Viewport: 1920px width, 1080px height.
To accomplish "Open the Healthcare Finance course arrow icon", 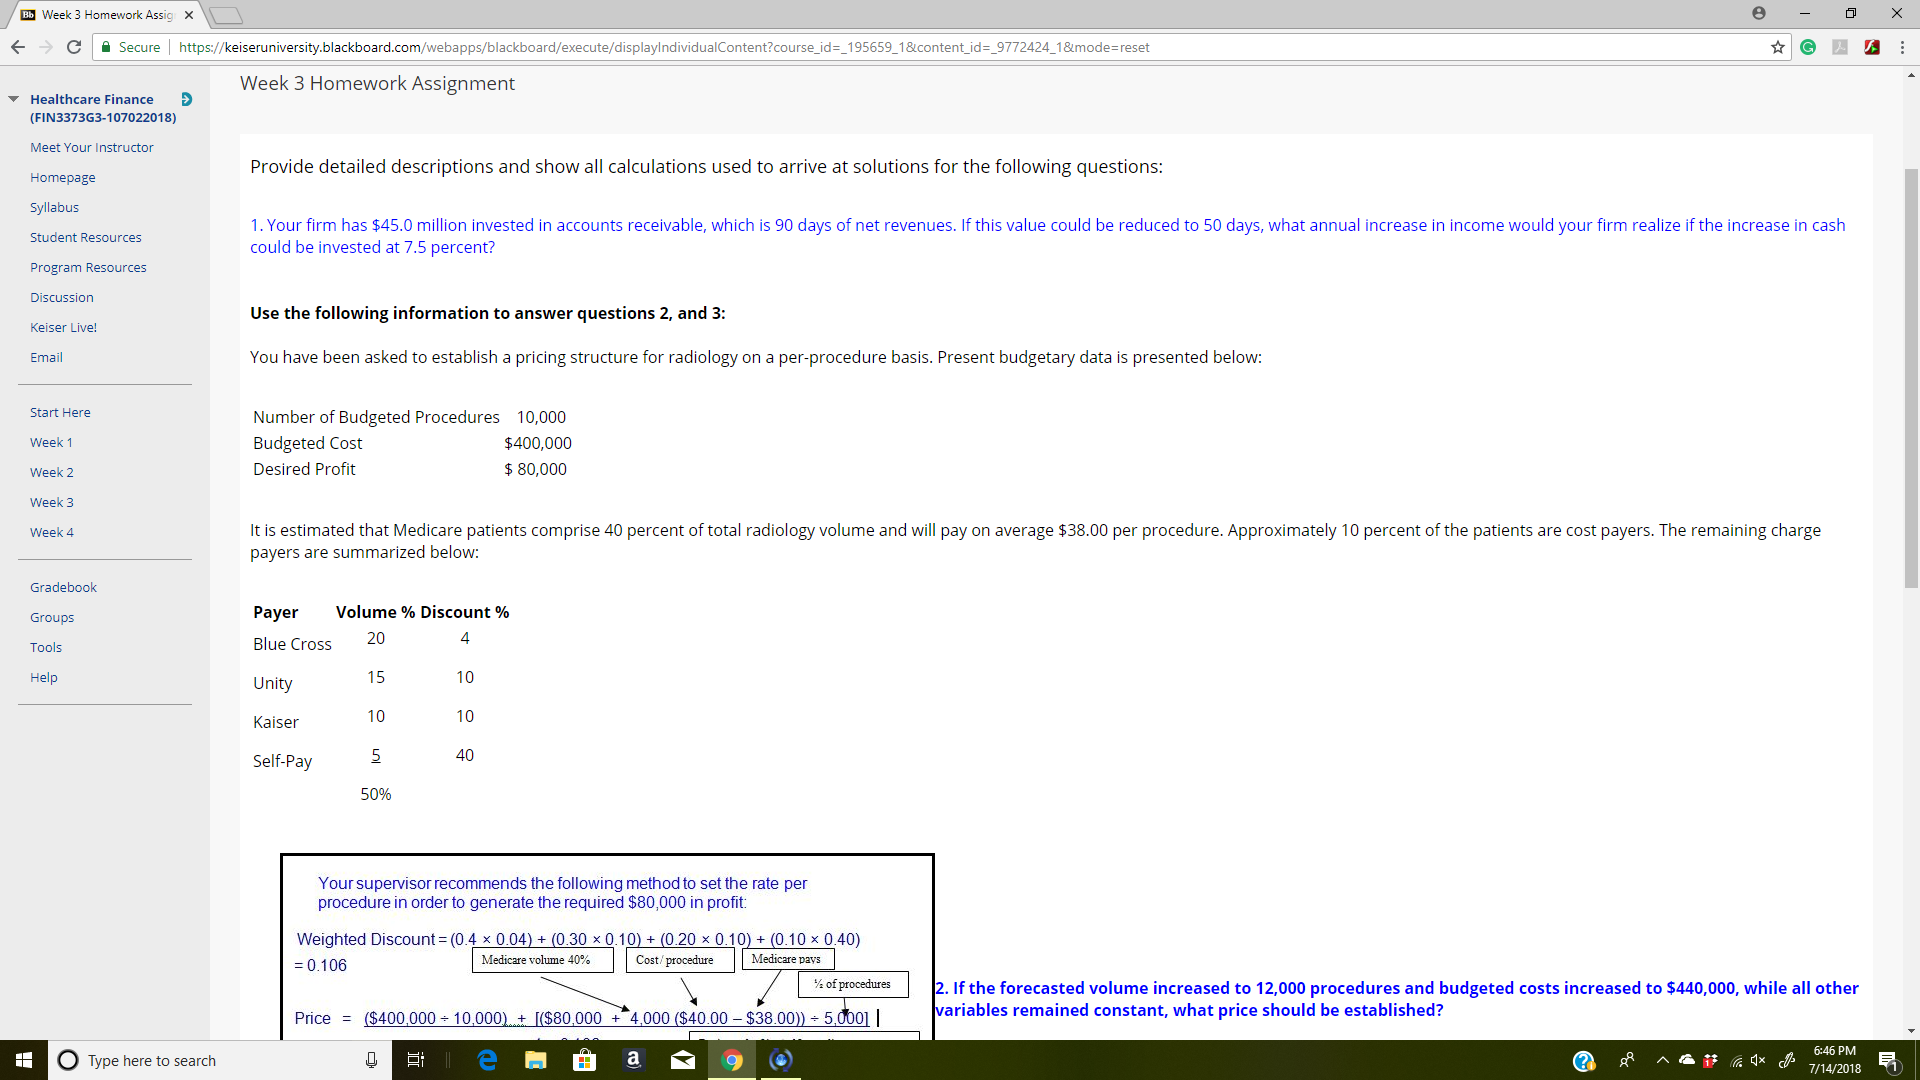I will (x=186, y=99).
